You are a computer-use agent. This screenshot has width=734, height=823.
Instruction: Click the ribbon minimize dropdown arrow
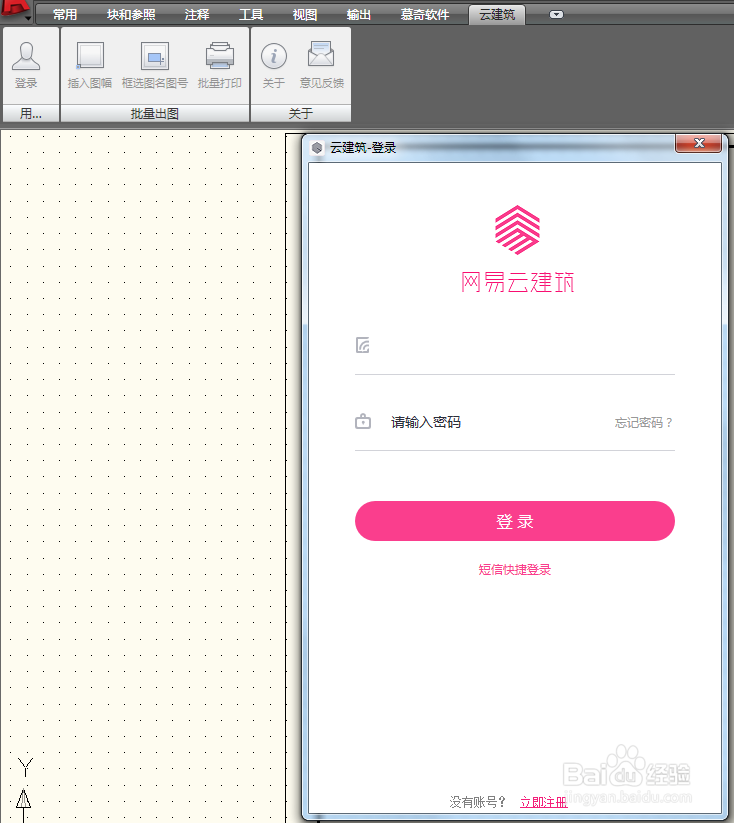pyautogui.click(x=556, y=15)
